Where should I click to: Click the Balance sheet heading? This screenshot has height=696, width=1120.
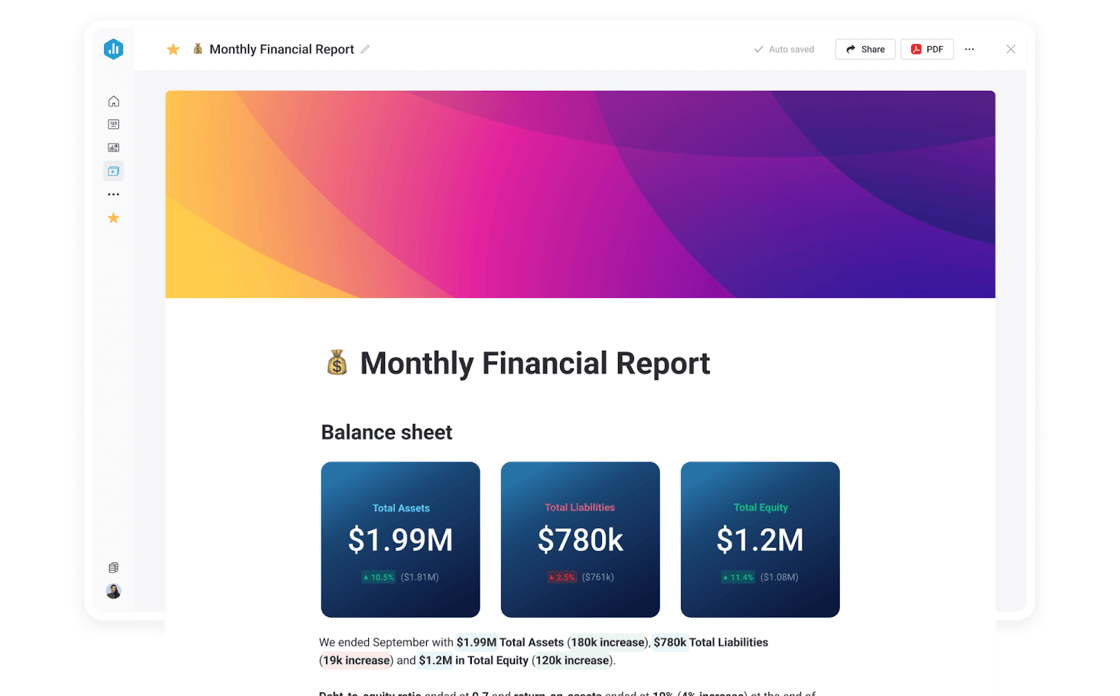coord(386,432)
